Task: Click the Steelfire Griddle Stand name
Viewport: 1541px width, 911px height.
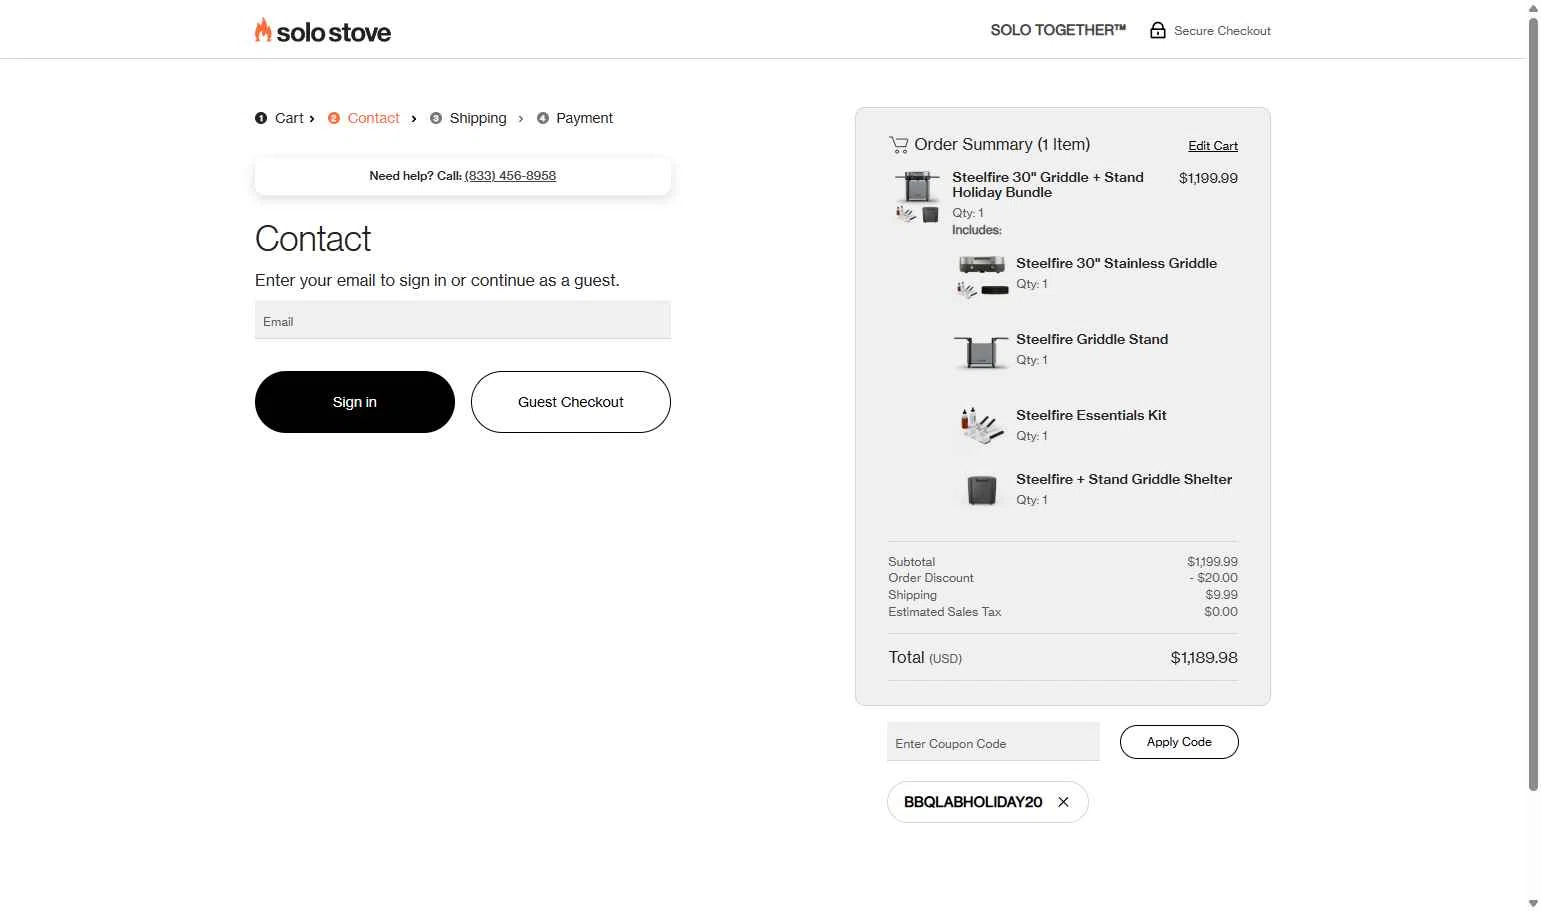Action: click(1092, 339)
